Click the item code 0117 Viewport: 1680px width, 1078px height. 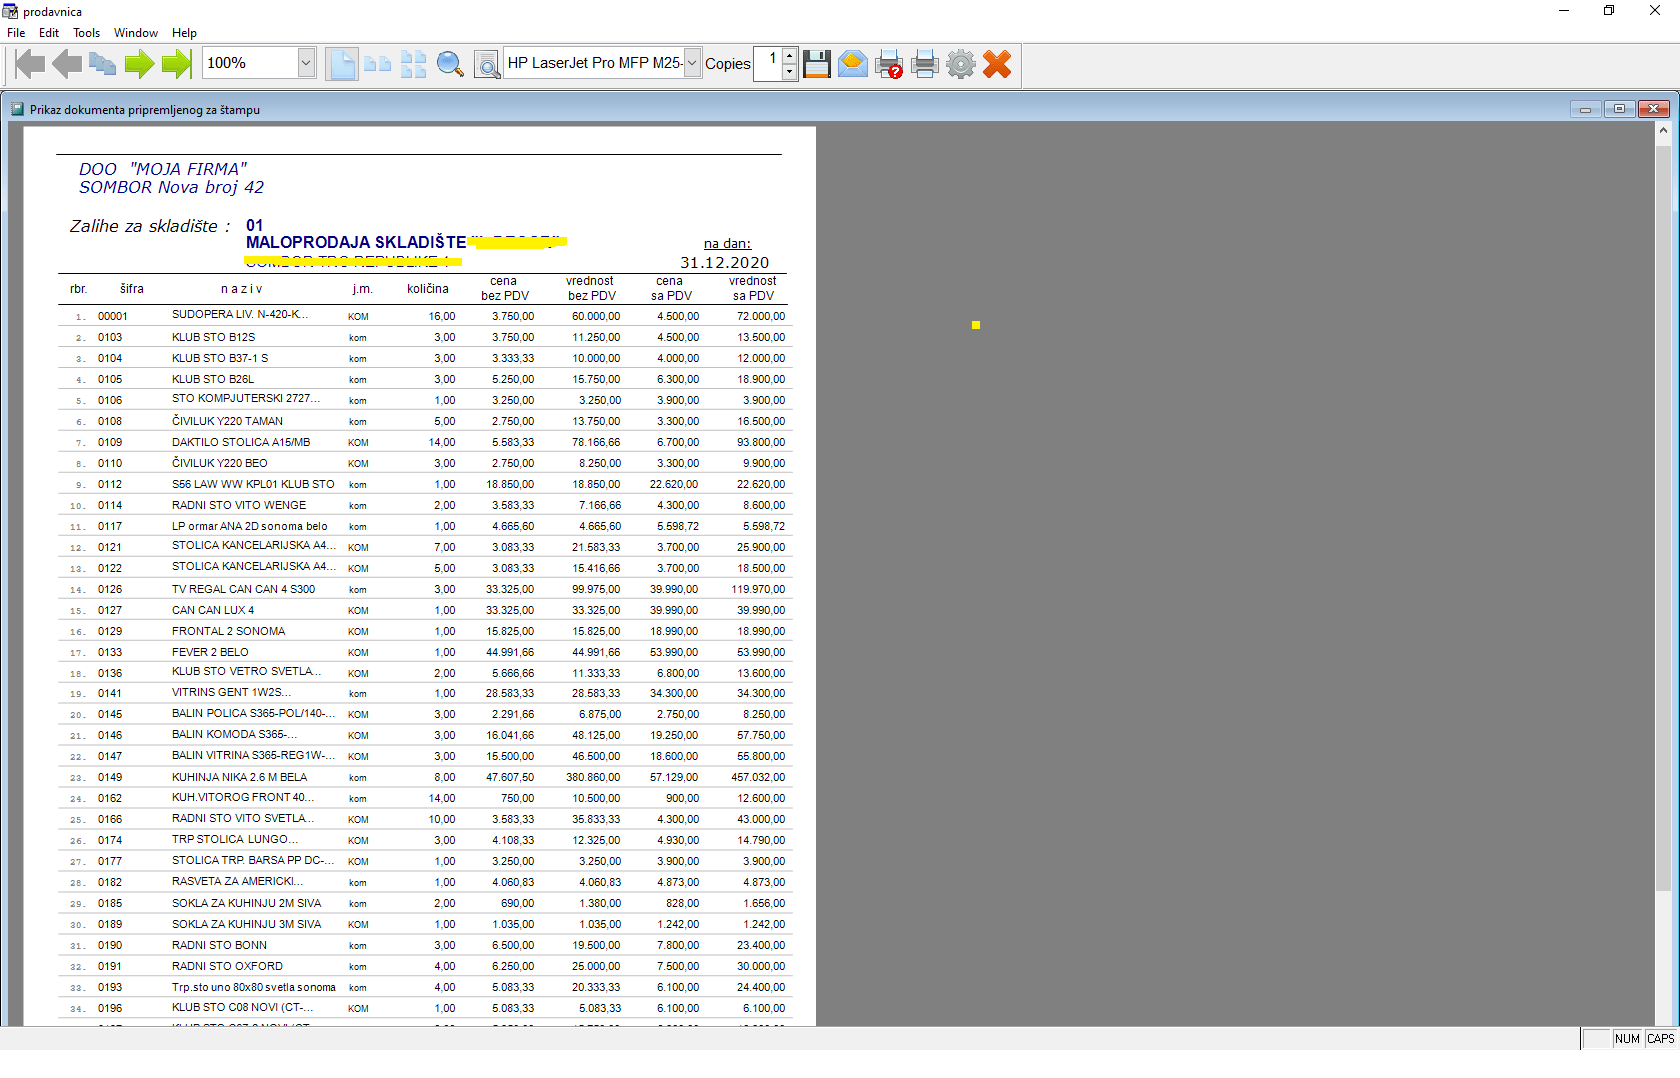pos(110,526)
